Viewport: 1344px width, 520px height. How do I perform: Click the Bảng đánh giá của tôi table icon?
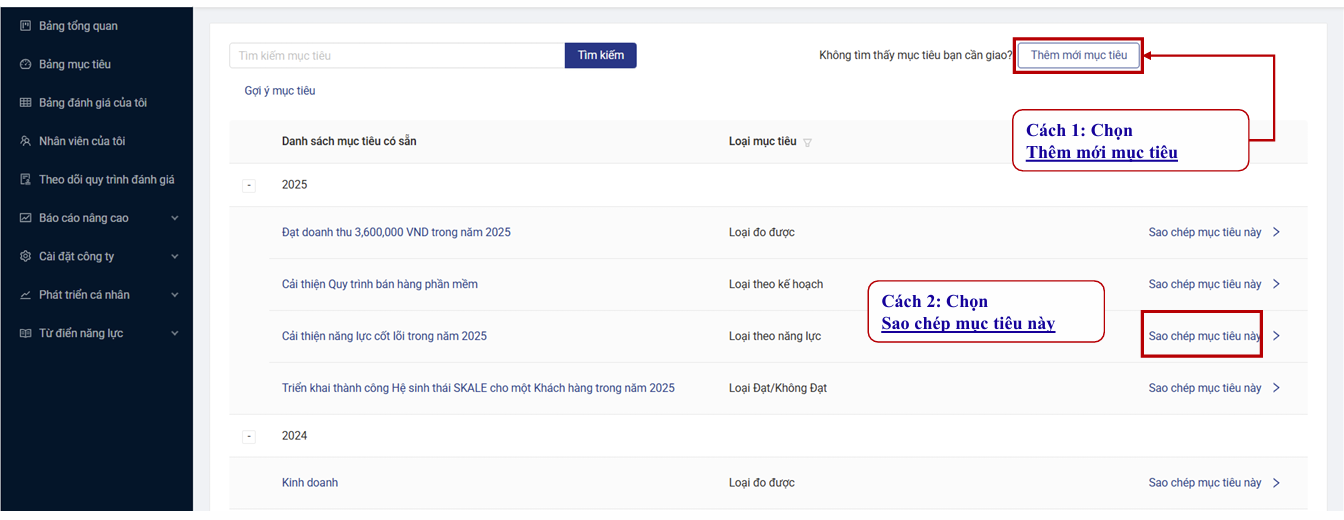click(26, 103)
